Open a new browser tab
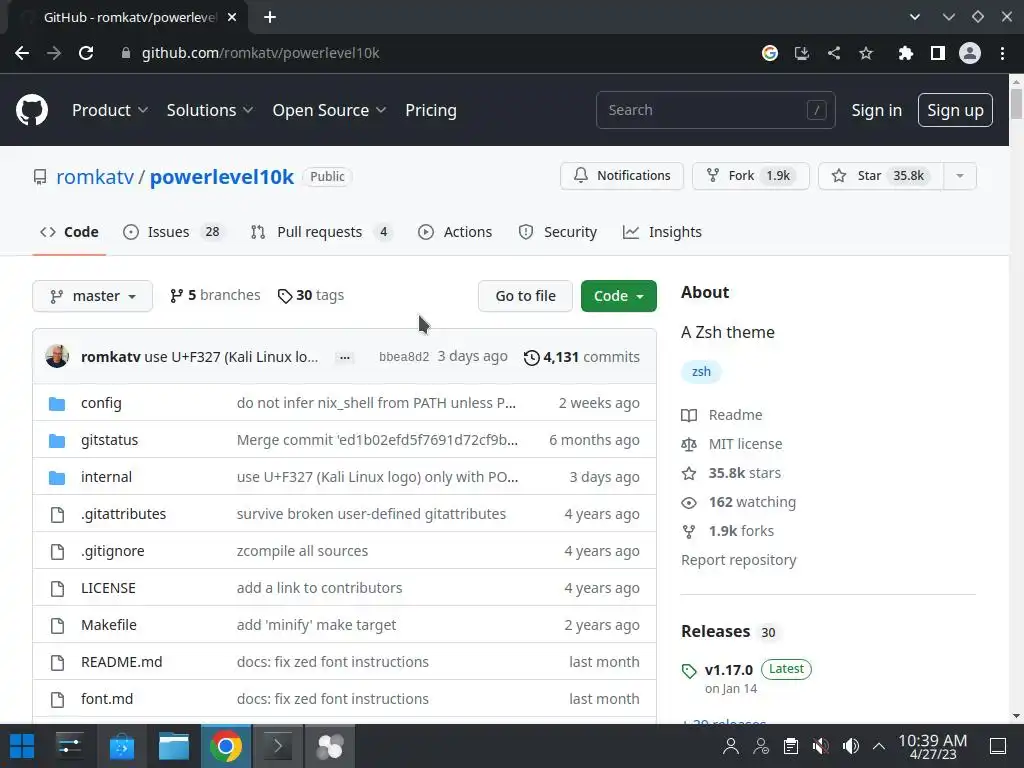Screen dimensions: 1024x768 tap(270, 17)
